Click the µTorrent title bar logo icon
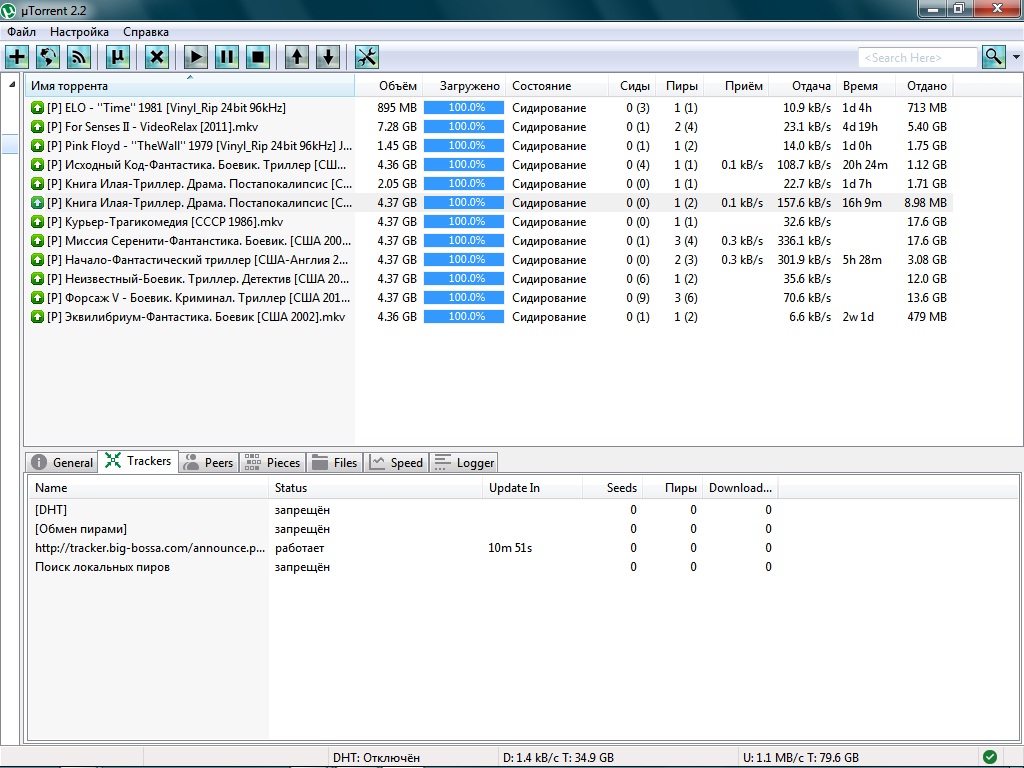The height and width of the screenshot is (768, 1024). pos(9,10)
